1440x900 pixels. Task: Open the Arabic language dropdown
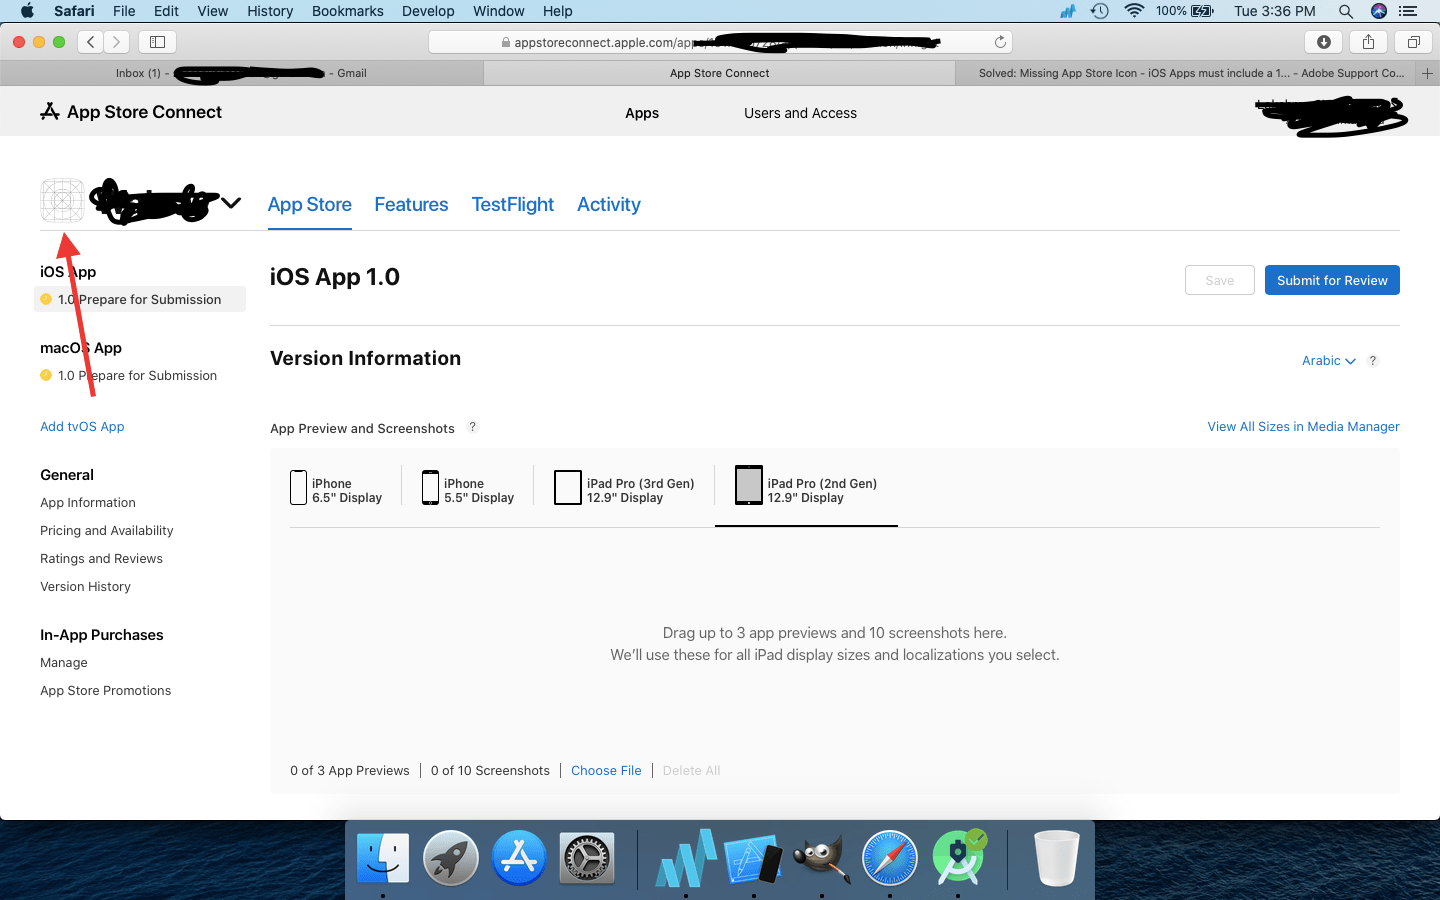(x=1329, y=361)
